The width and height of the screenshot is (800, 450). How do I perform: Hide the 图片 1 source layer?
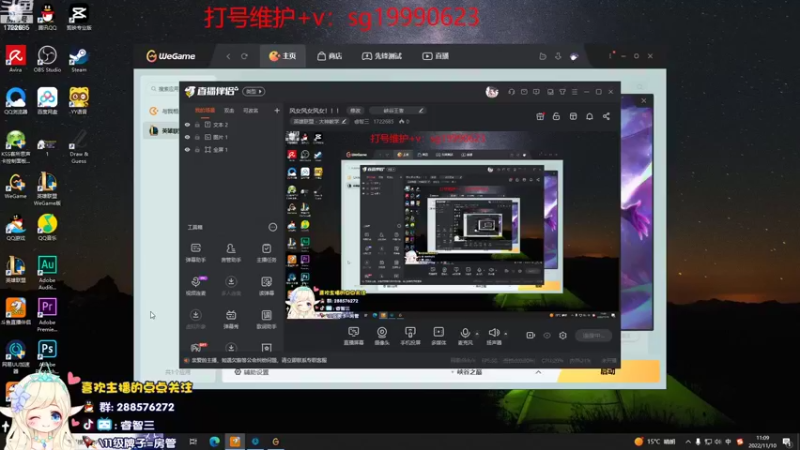click(187, 137)
